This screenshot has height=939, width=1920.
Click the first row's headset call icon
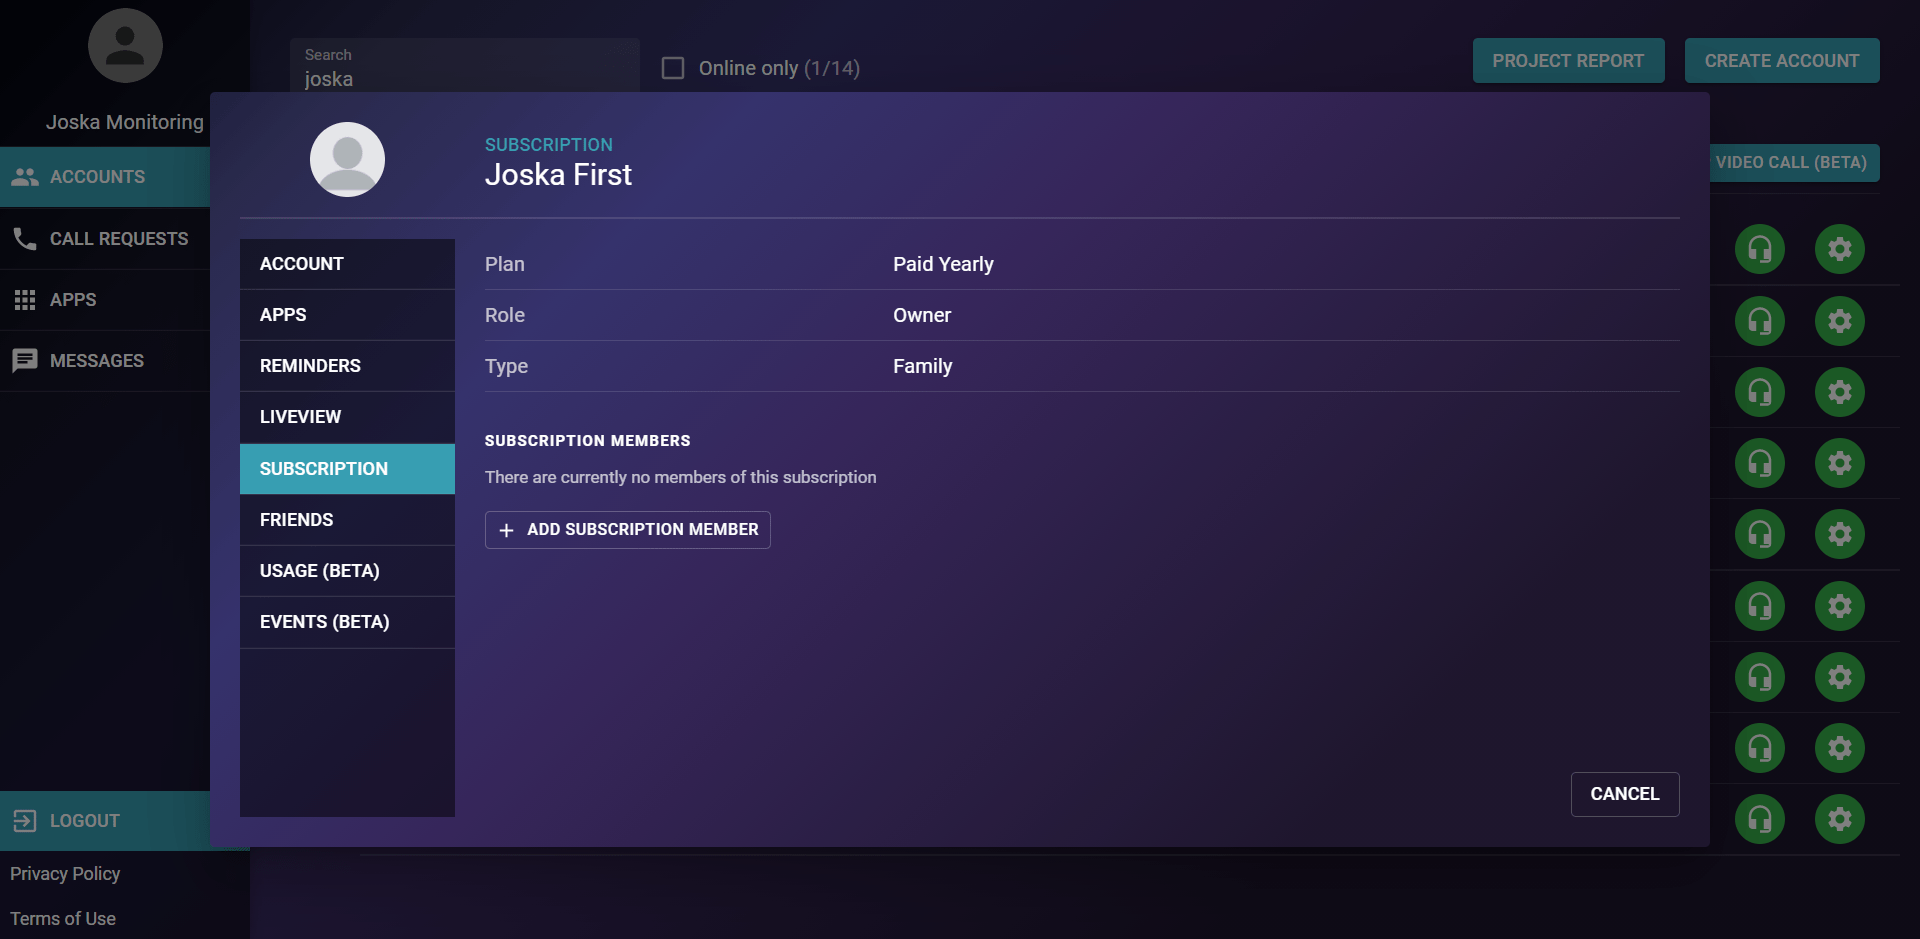[1759, 249]
